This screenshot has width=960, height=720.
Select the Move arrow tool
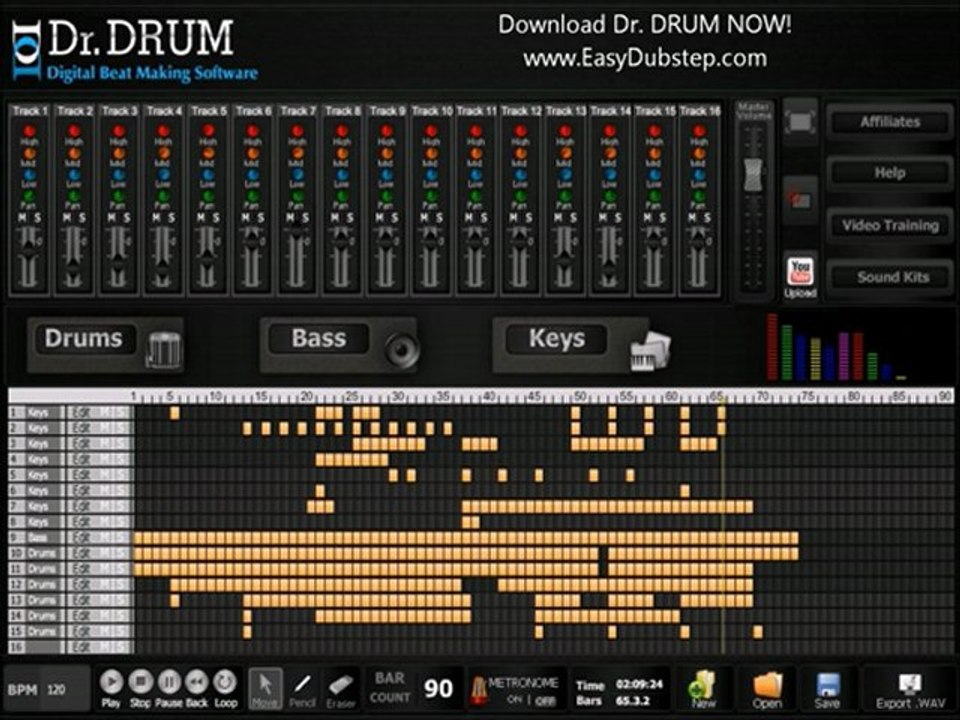pyautogui.click(x=266, y=688)
